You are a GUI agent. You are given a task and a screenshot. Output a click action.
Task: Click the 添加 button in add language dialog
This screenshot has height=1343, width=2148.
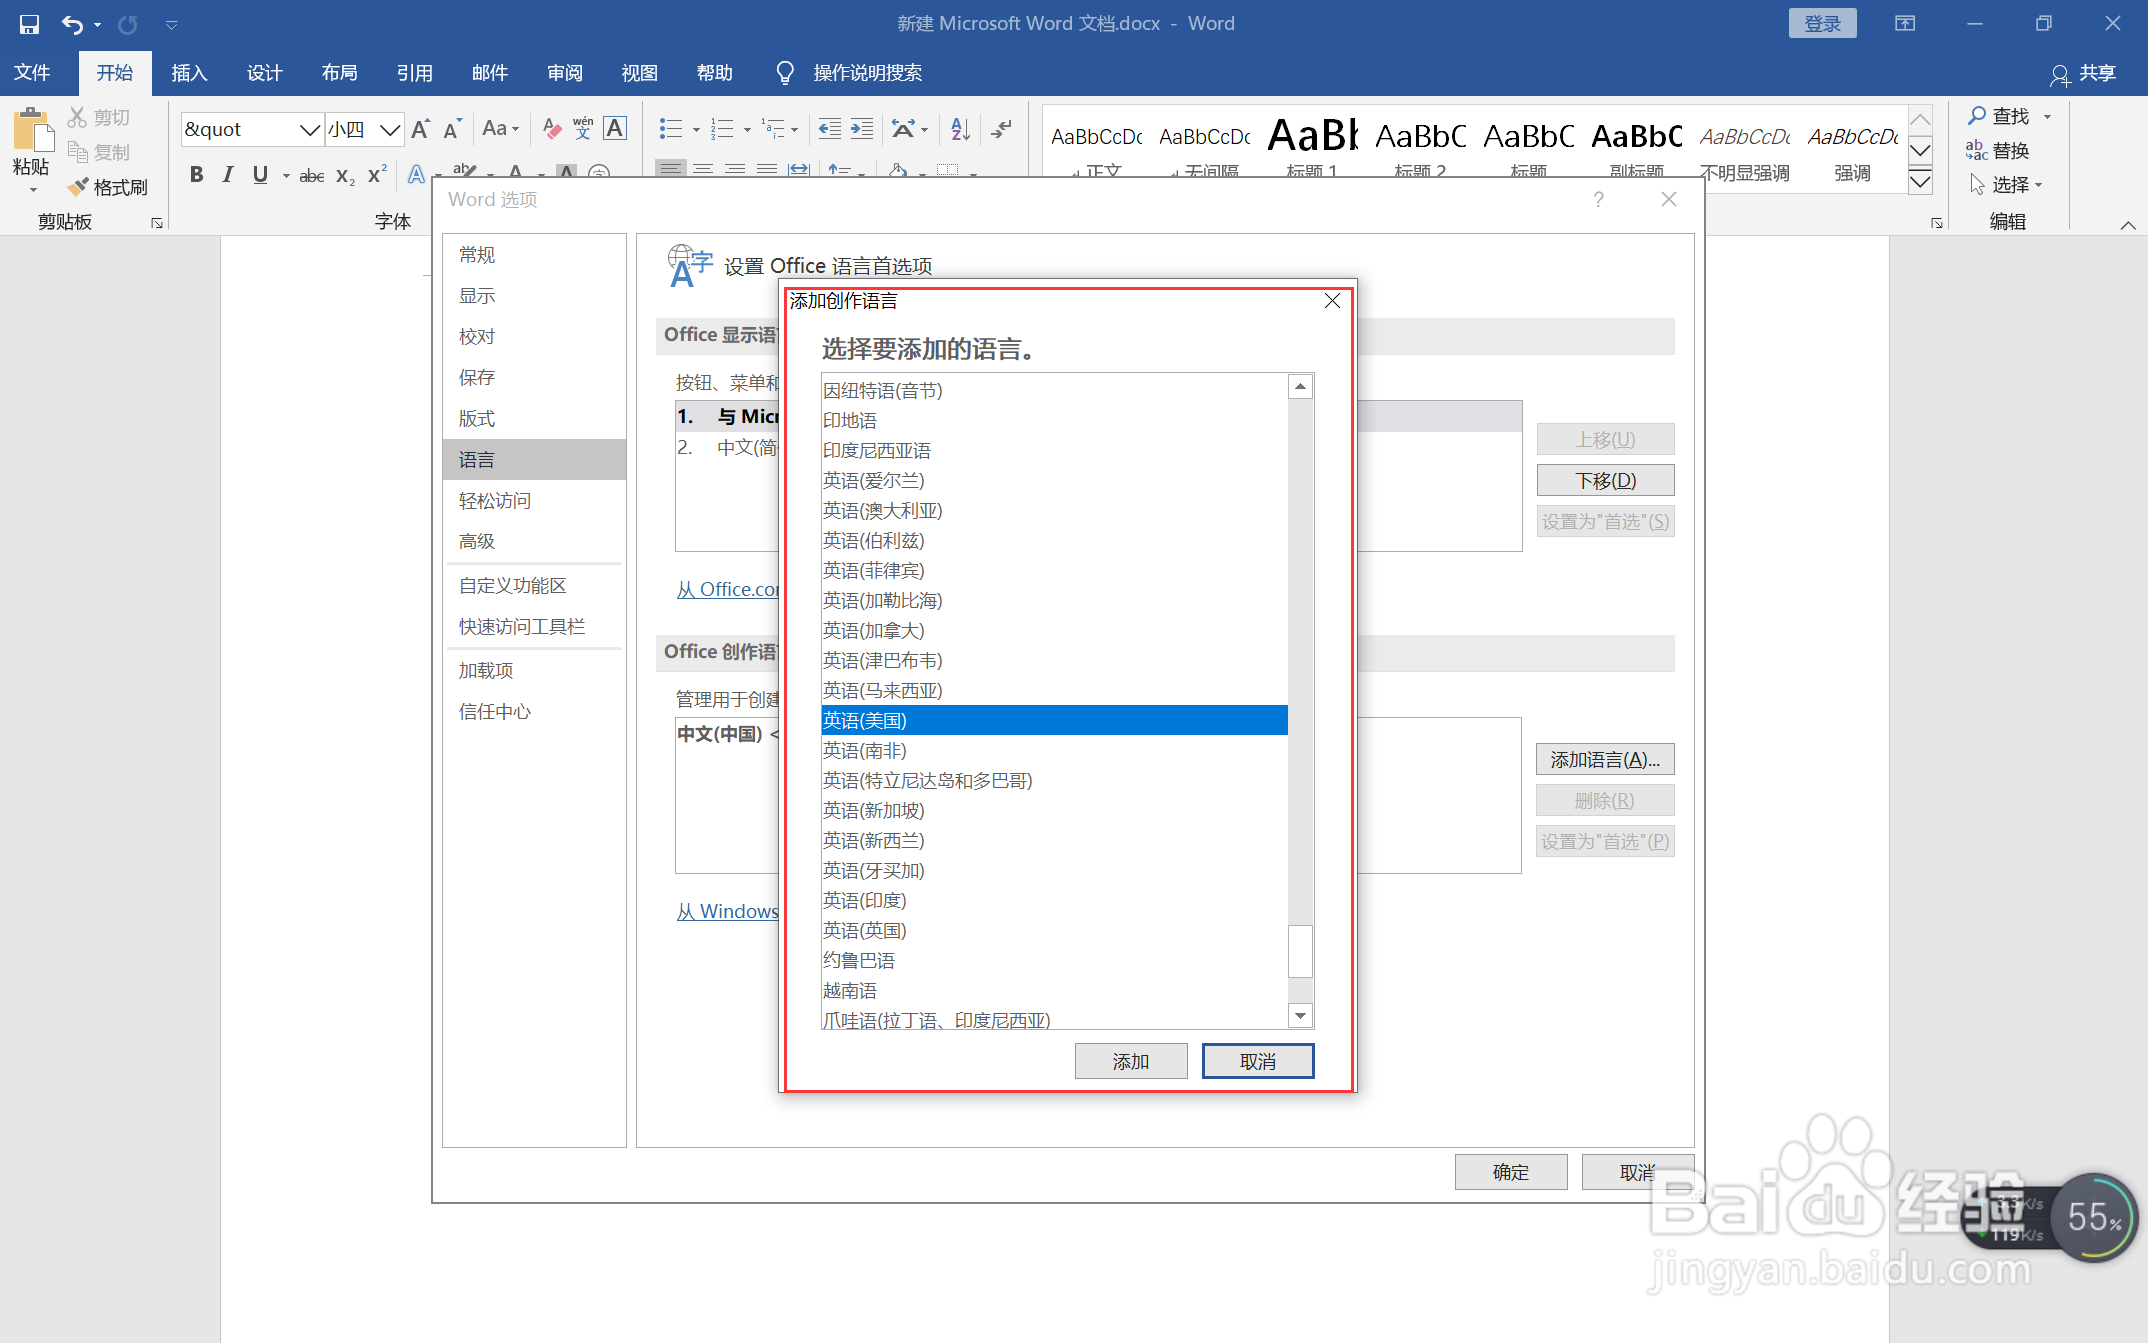pyautogui.click(x=1131, y=1061)
